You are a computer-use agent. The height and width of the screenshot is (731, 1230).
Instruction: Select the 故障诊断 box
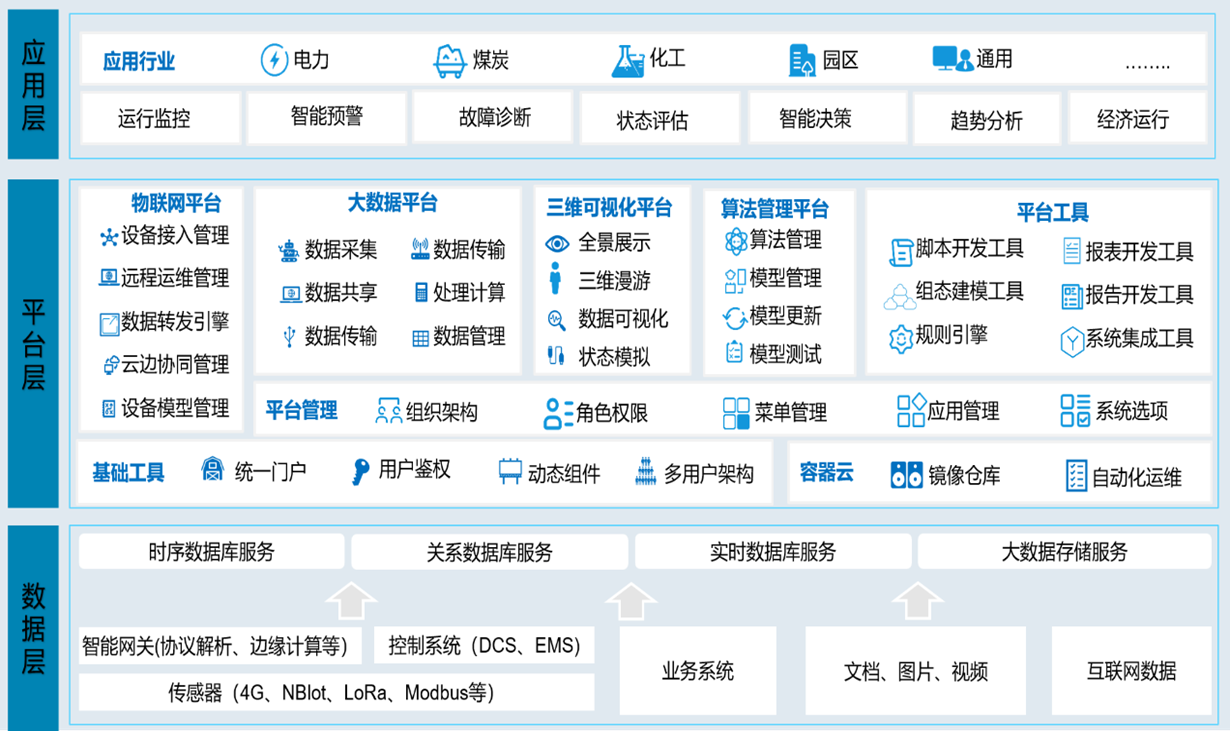click(x=494, y=118)
